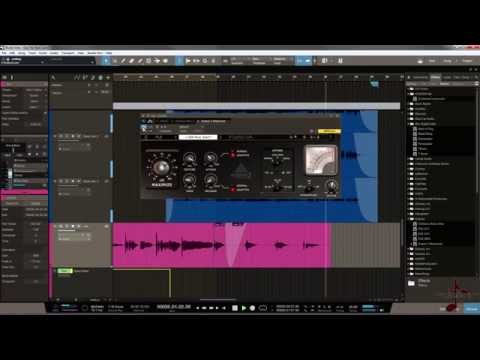The image size is (480, 360).
Task: Switch to the Loops tab in the browser
Action: pyautogui.click(x=447, y=77)
